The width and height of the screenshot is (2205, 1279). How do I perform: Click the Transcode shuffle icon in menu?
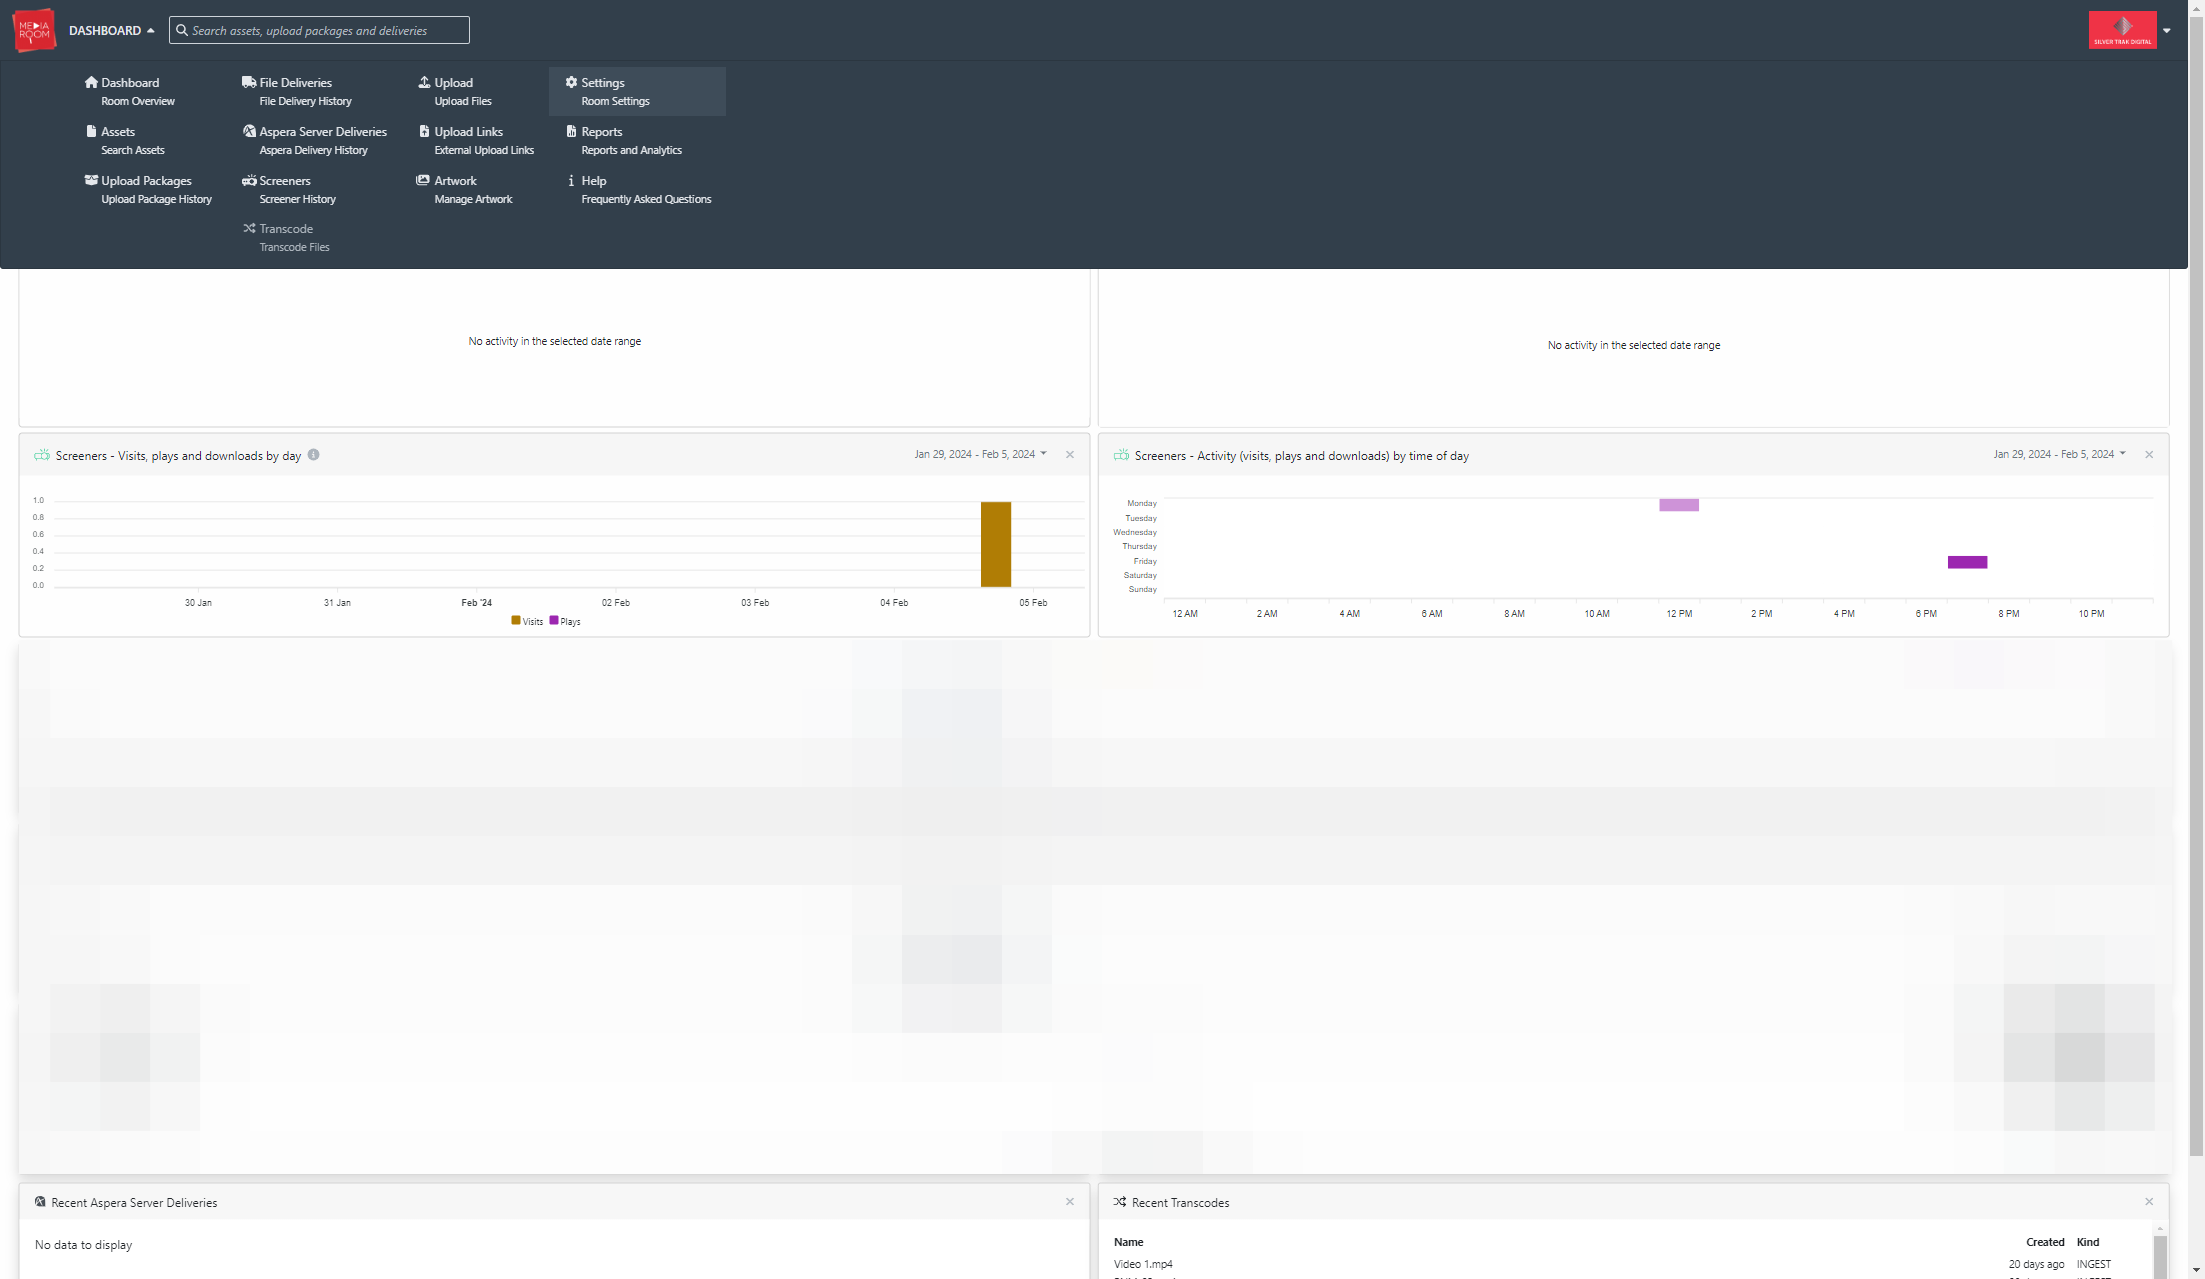(x=249, y=228)
